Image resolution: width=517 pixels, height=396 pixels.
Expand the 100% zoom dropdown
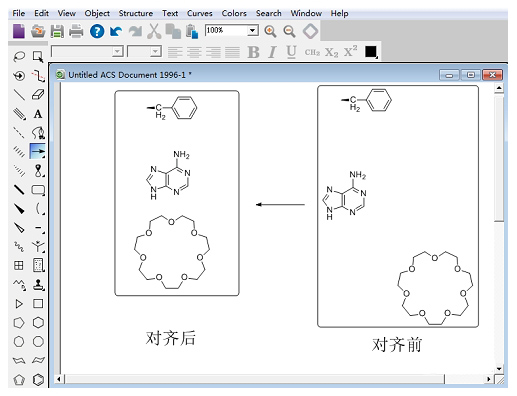(253, 31)
